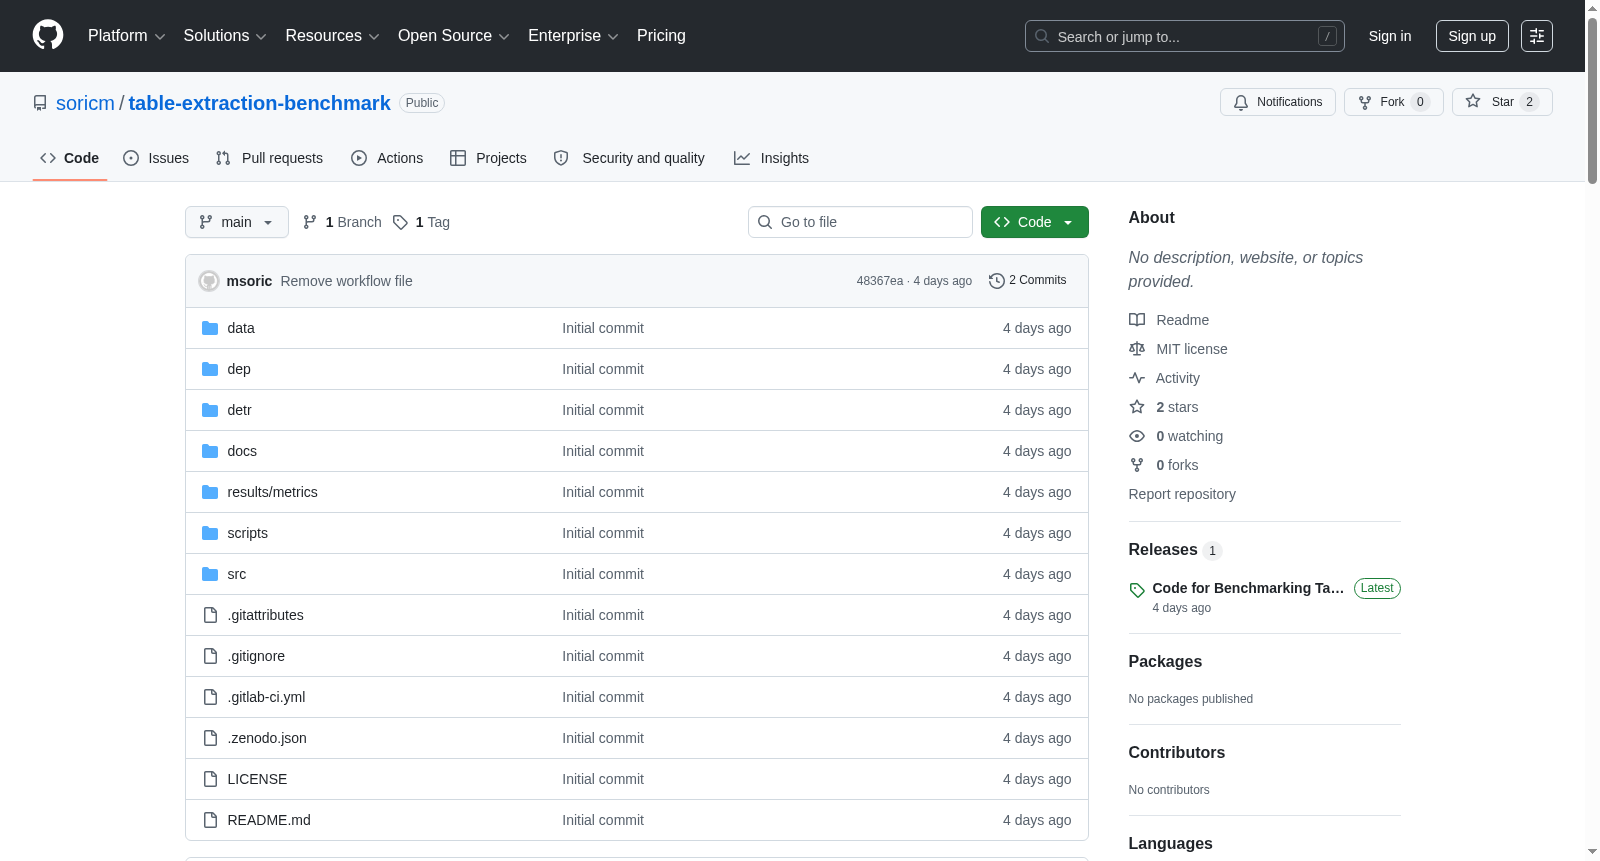Click the scripts folder icon
This screenshot has height=861, width=1600.
(x=210, y=533)
